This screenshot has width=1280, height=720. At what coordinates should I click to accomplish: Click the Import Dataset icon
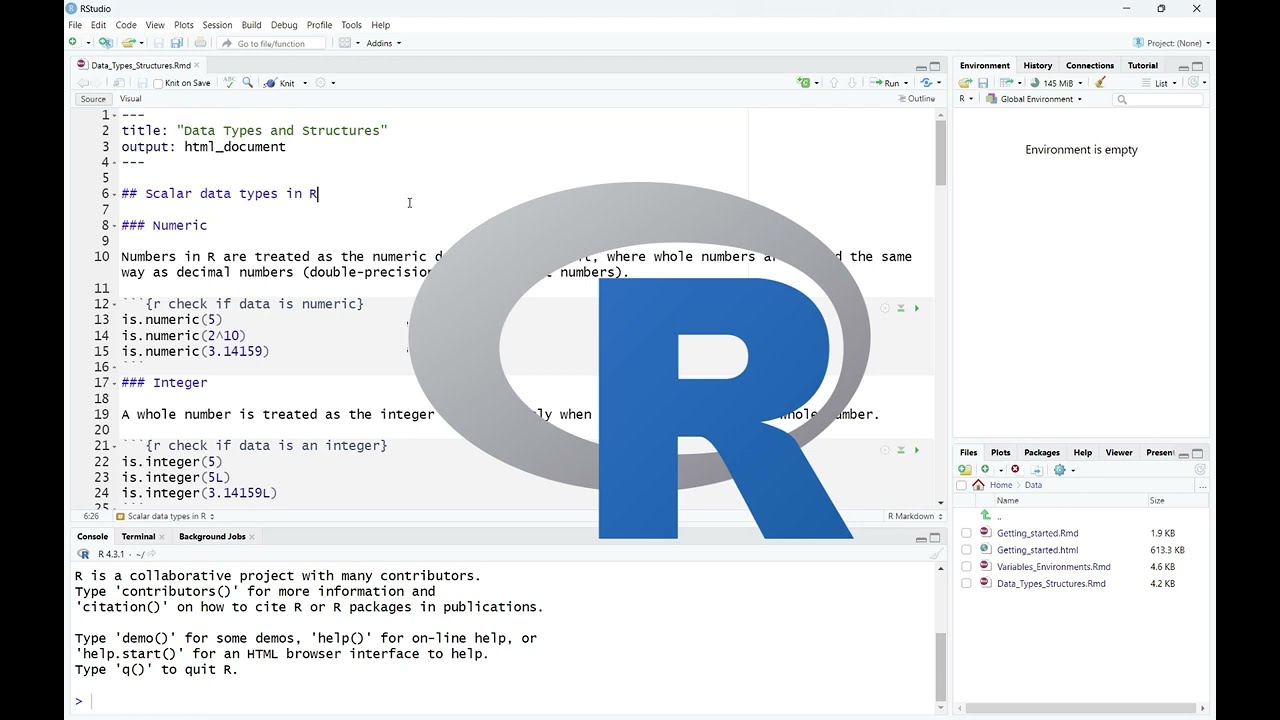coord(1006,83)
